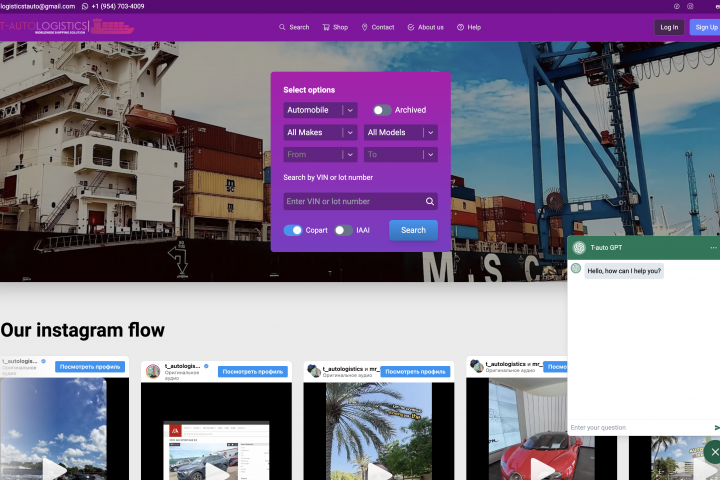
Task: Open the social icon left of the Instagram icon
Action: [x=676, y=6]
